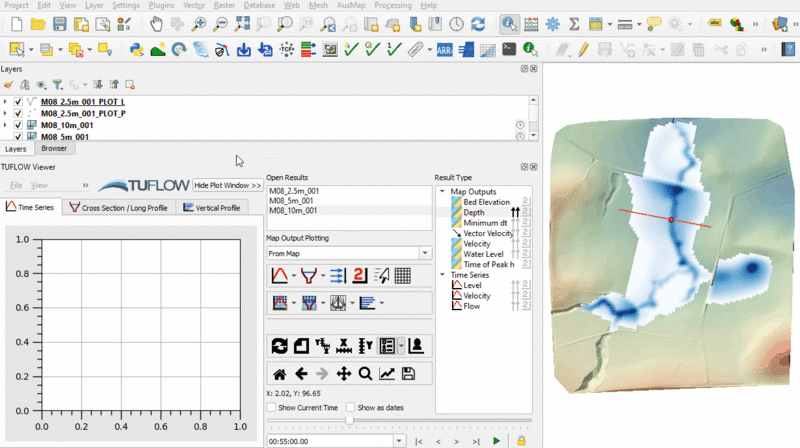The image size is (800, 448).
Task: Select M08_5m_001 in Open Results
Action: tap(293, 200)
